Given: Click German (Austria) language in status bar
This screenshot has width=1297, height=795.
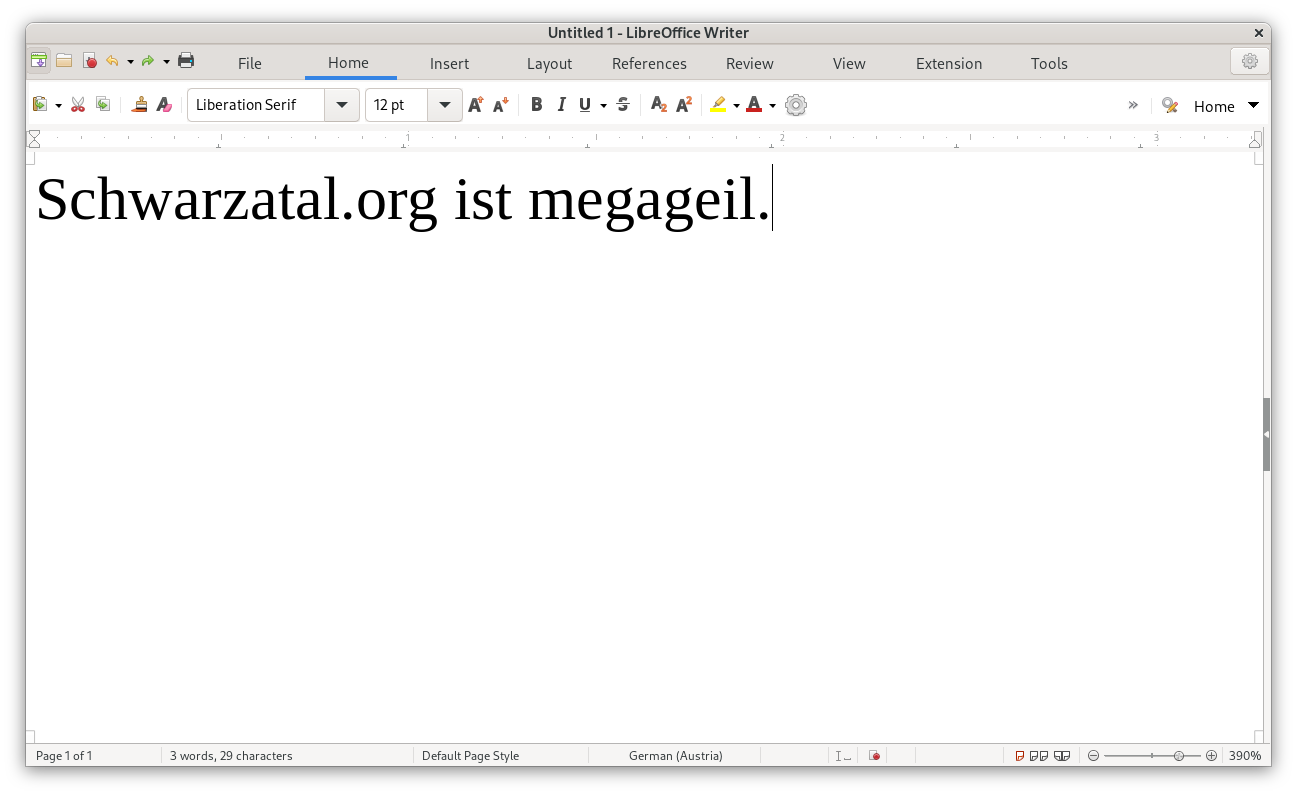Looking at the screenshot, I should (x=675, y=756).
